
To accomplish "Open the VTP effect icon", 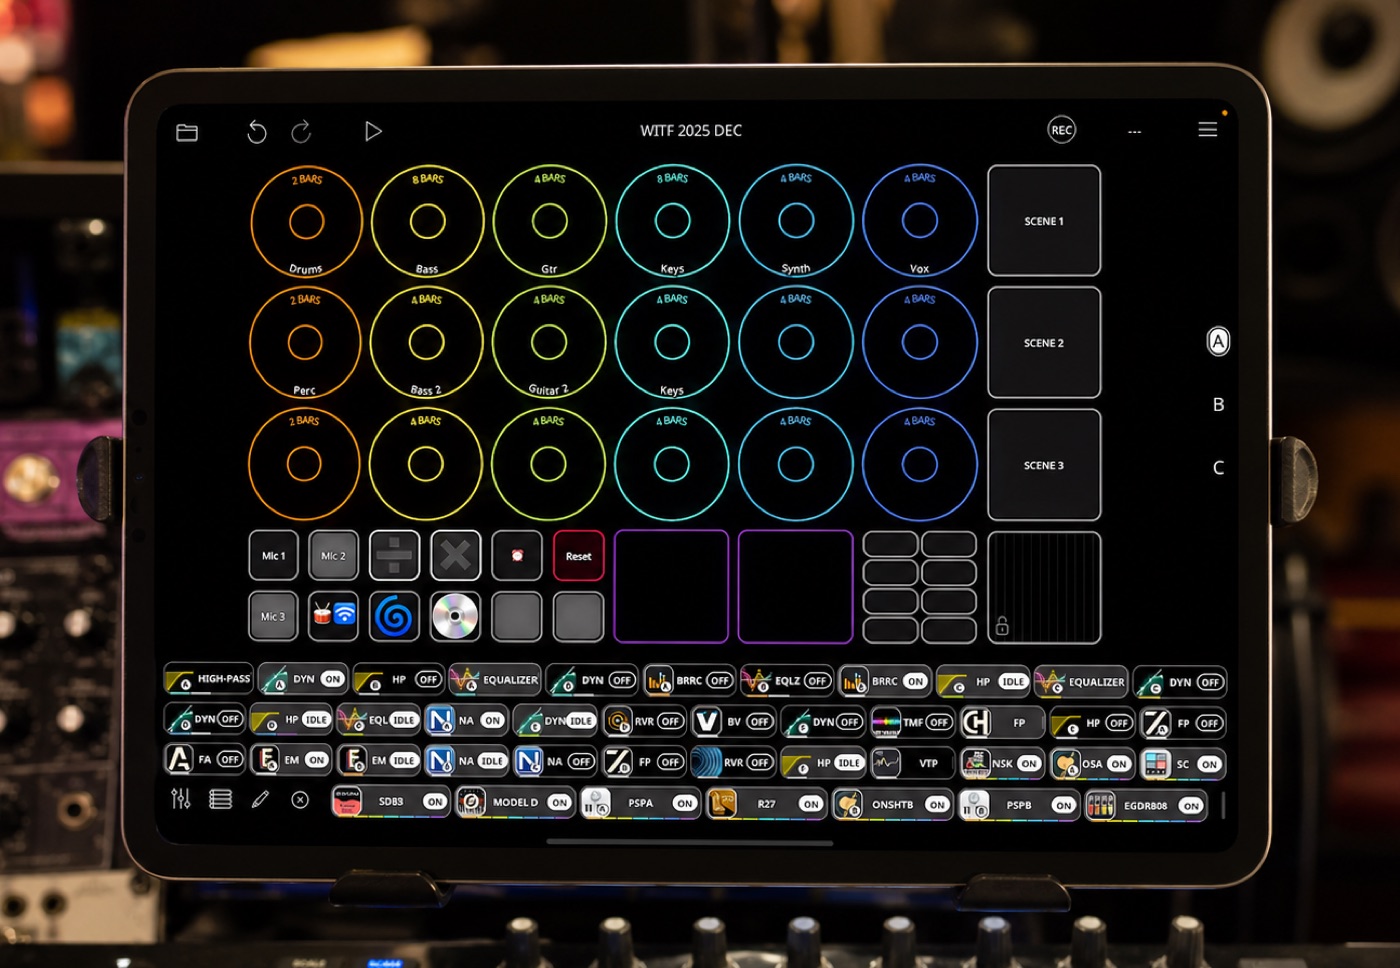I will [x=886, y=763].
